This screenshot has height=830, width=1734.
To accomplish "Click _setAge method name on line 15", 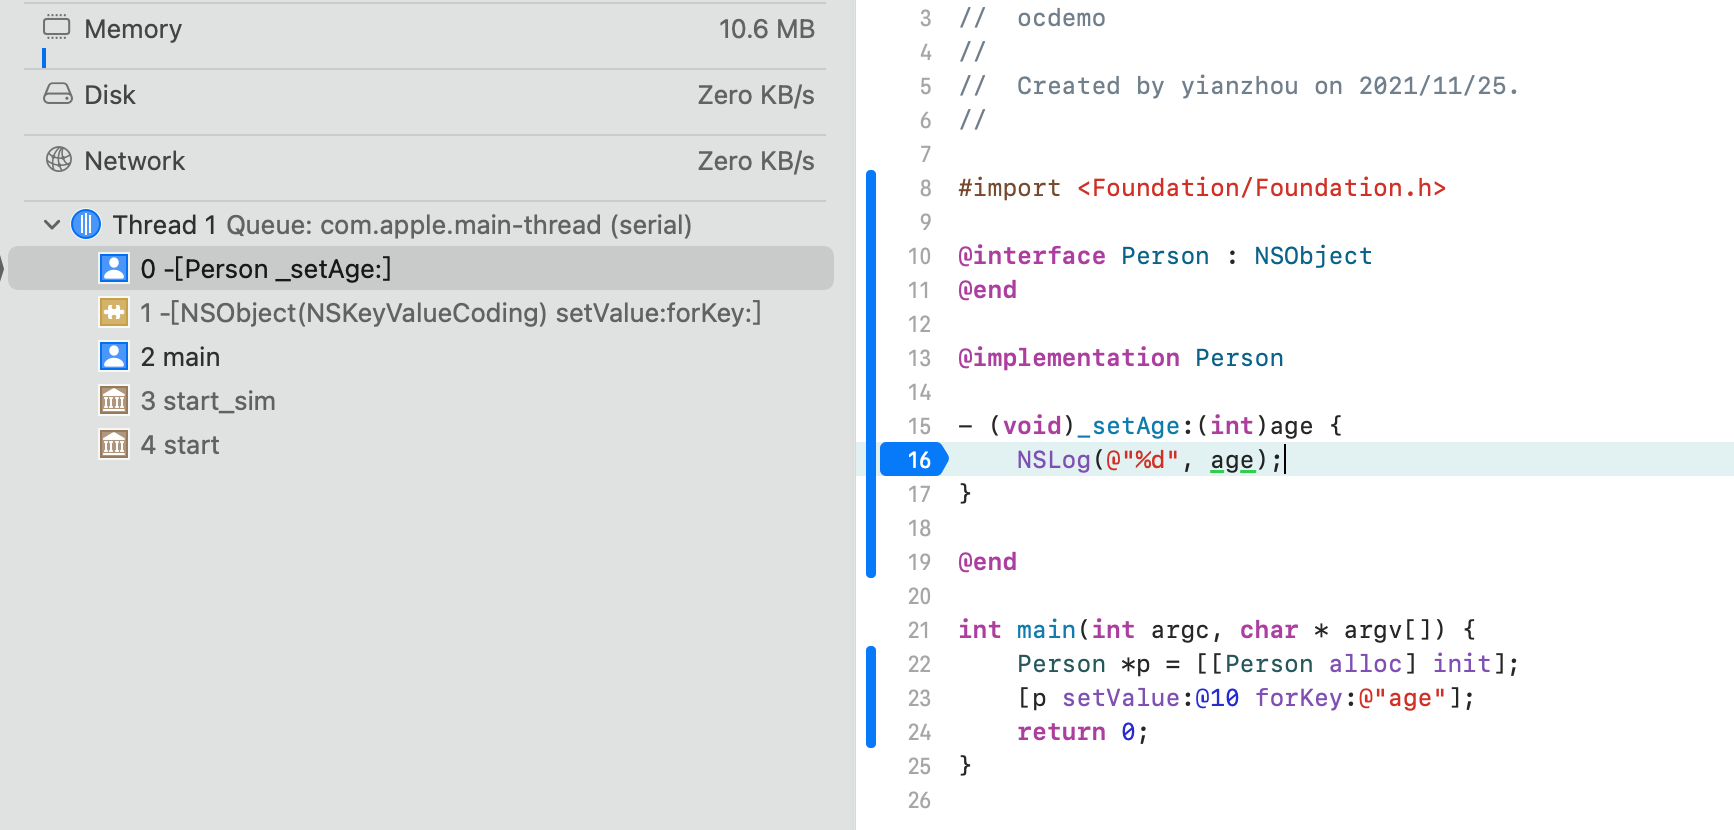I will point(1127,426).
